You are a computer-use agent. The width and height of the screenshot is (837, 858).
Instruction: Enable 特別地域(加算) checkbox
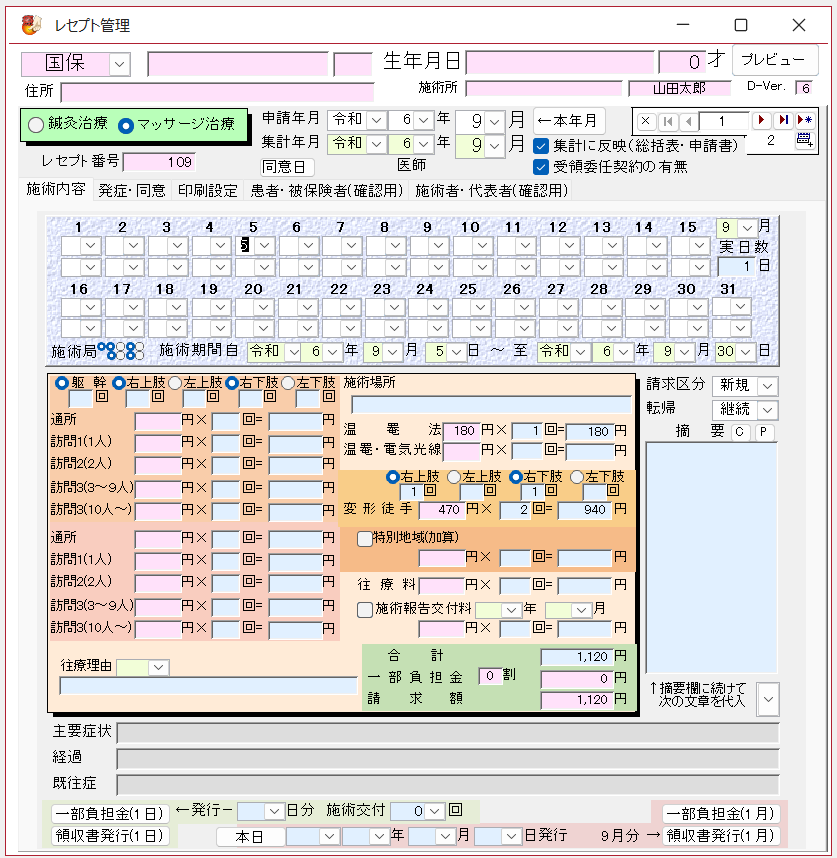pyautogui.click(x=365, y=538)
